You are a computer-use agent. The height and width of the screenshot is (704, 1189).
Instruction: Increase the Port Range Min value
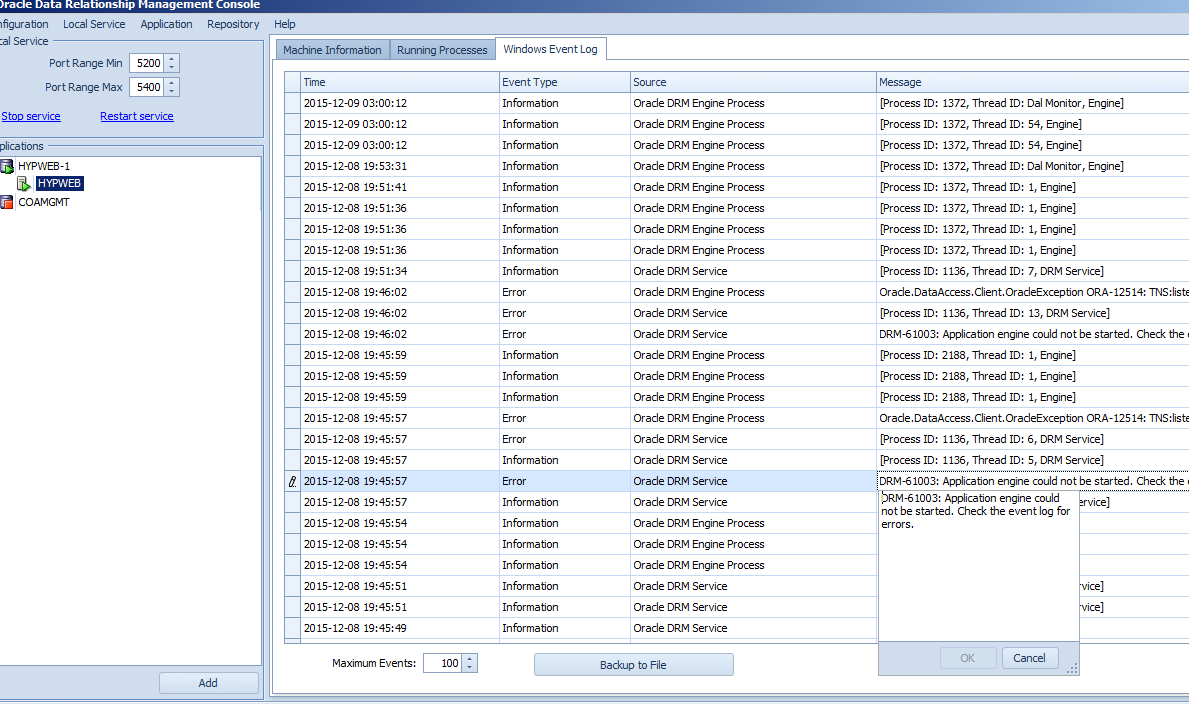pos(172,59)
